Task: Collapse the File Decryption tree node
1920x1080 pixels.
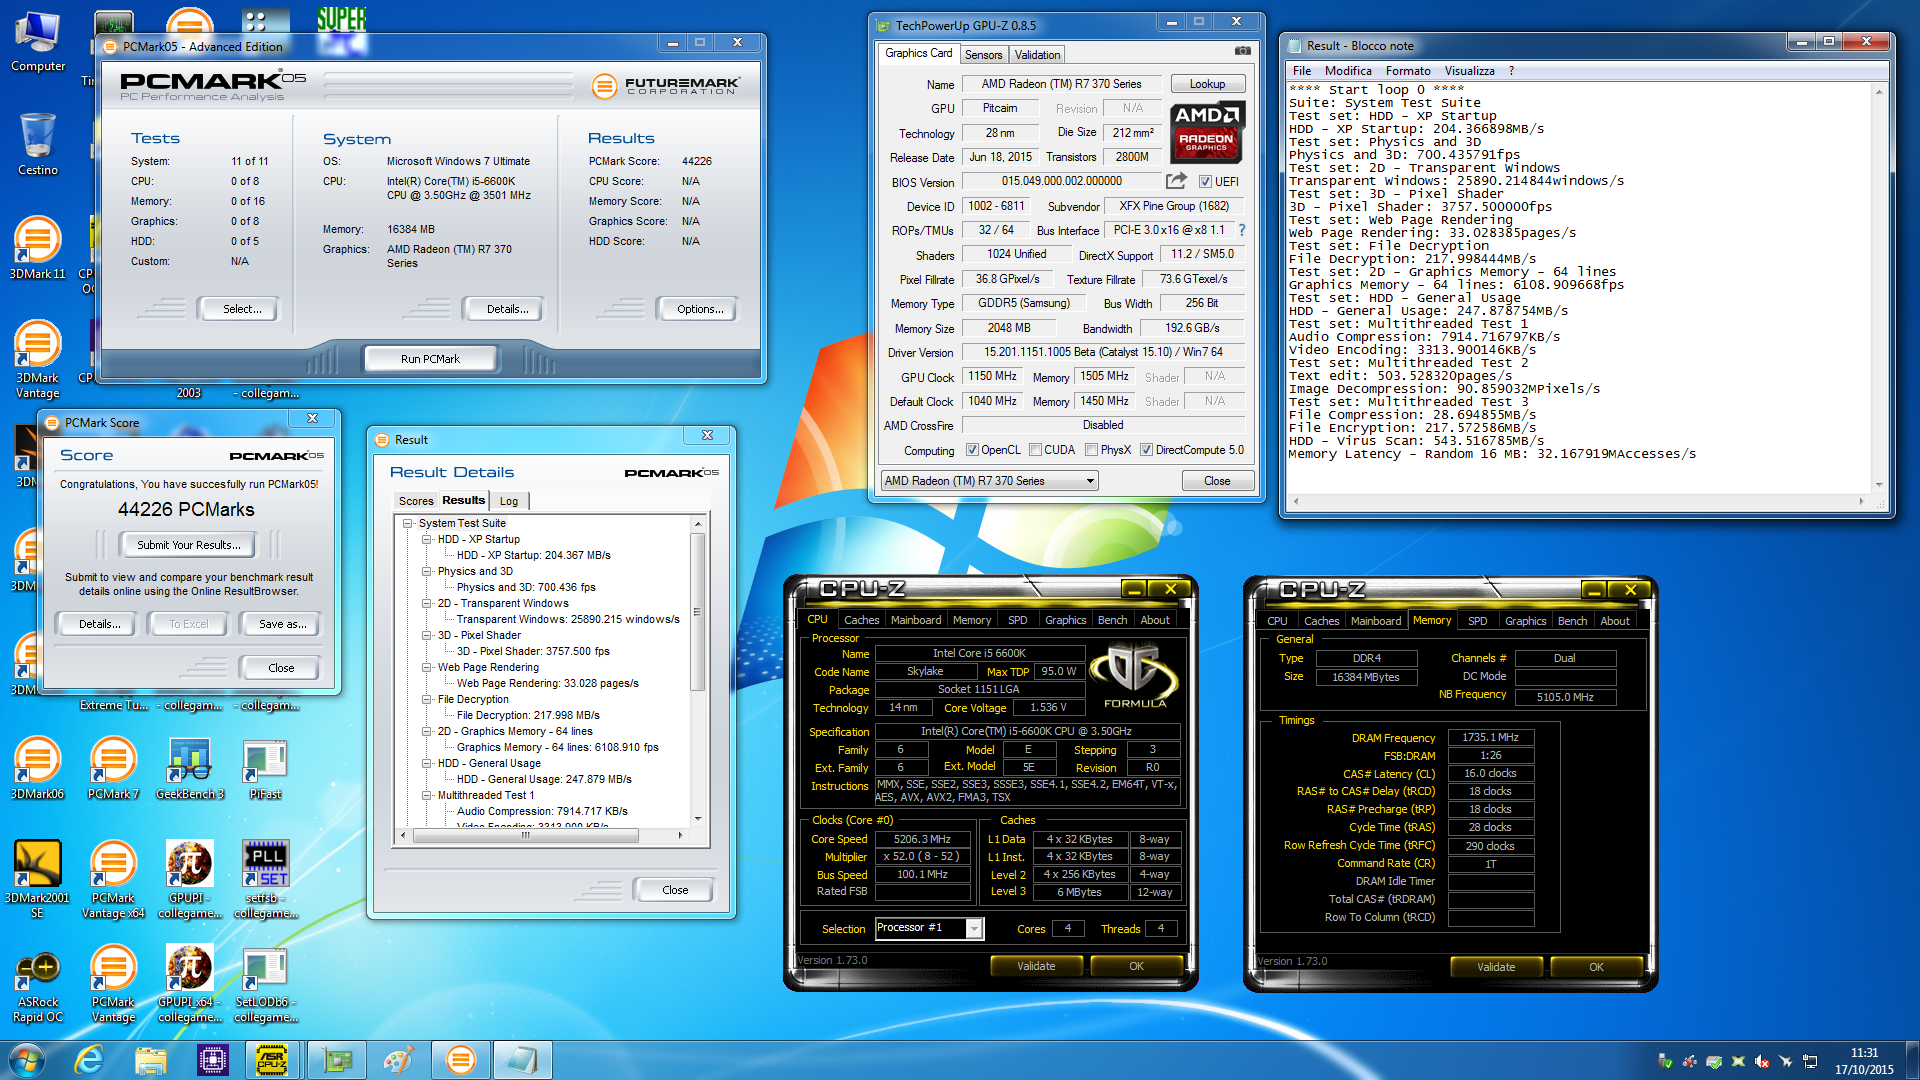Action: click(x=426, y=699)
